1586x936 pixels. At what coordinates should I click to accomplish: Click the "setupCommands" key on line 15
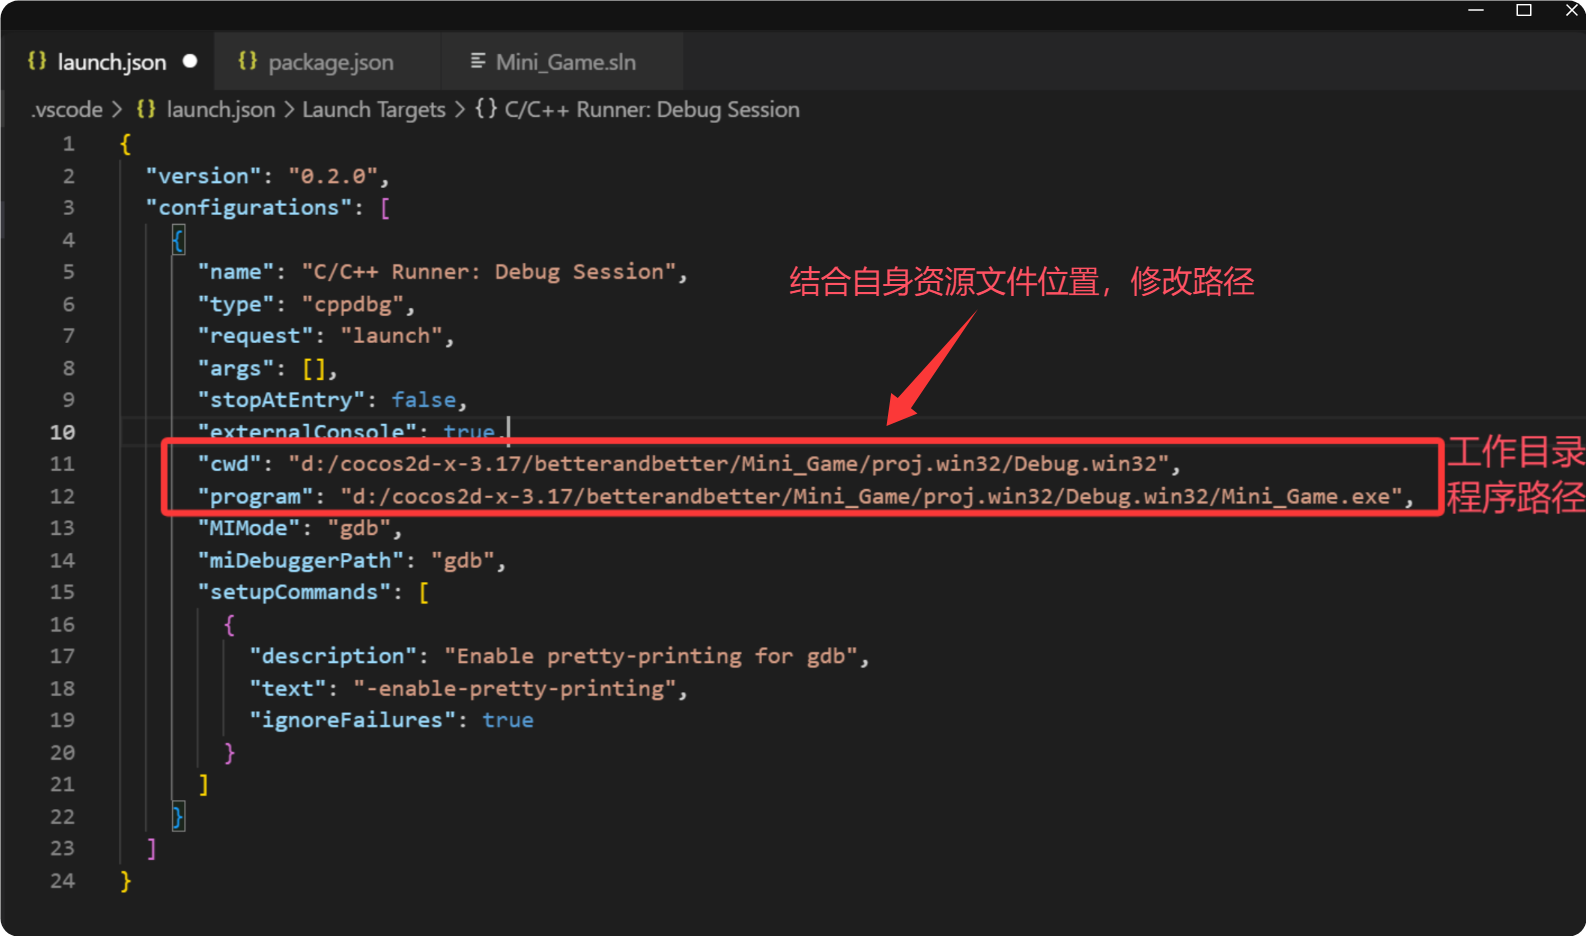[294, 592]
